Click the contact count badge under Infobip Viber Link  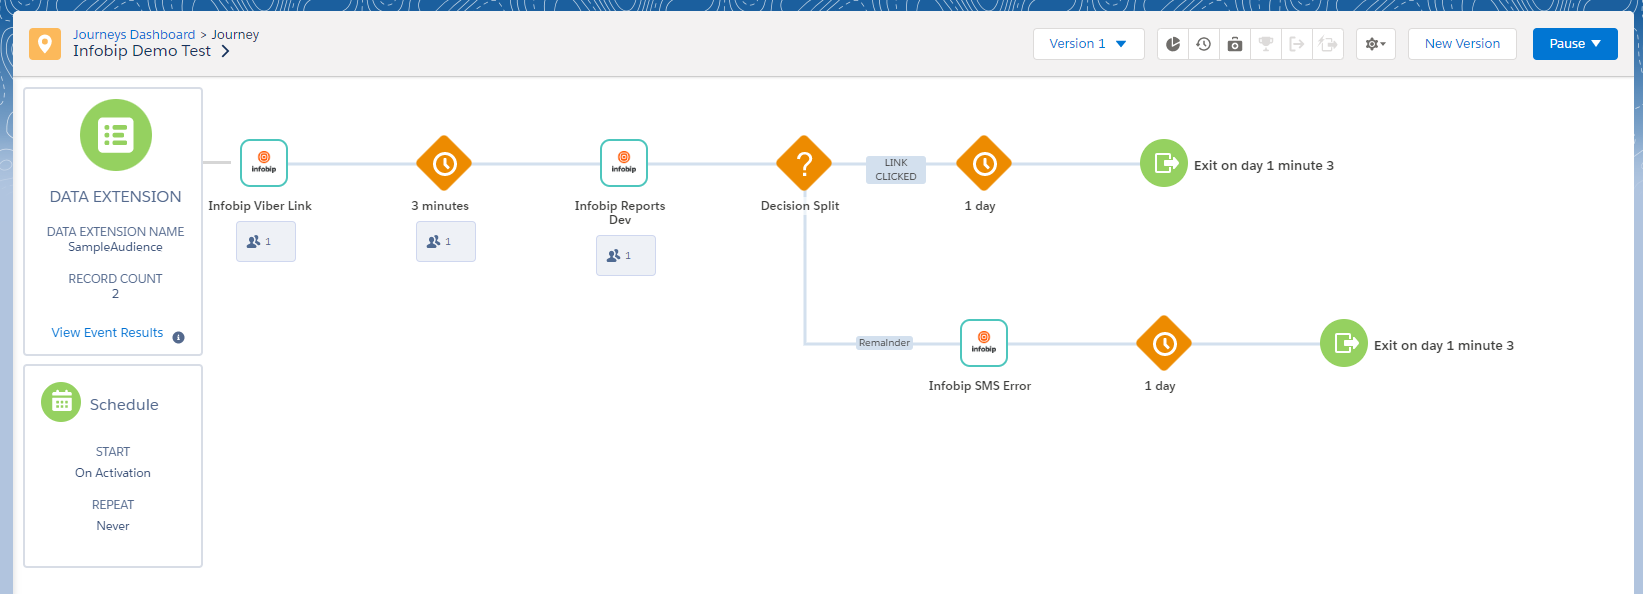point(266,242)
